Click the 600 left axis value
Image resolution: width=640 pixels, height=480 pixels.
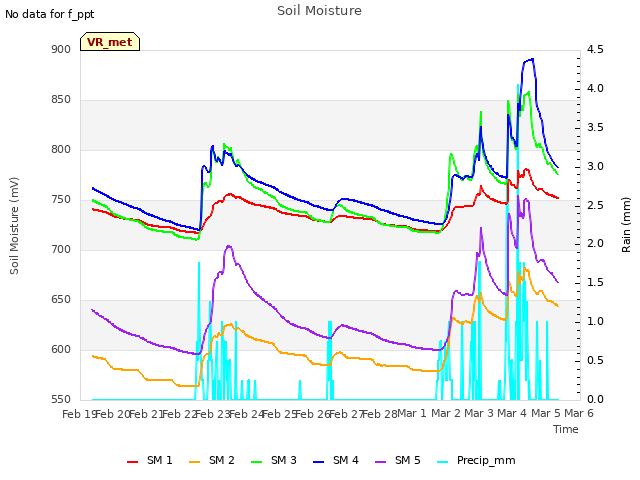click(x=61, y=350)
